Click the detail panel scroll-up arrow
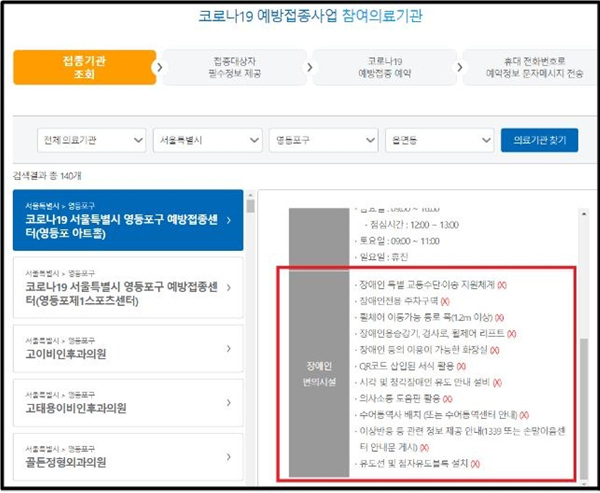This screenshot has width=600, height=493. coord(584,214)
